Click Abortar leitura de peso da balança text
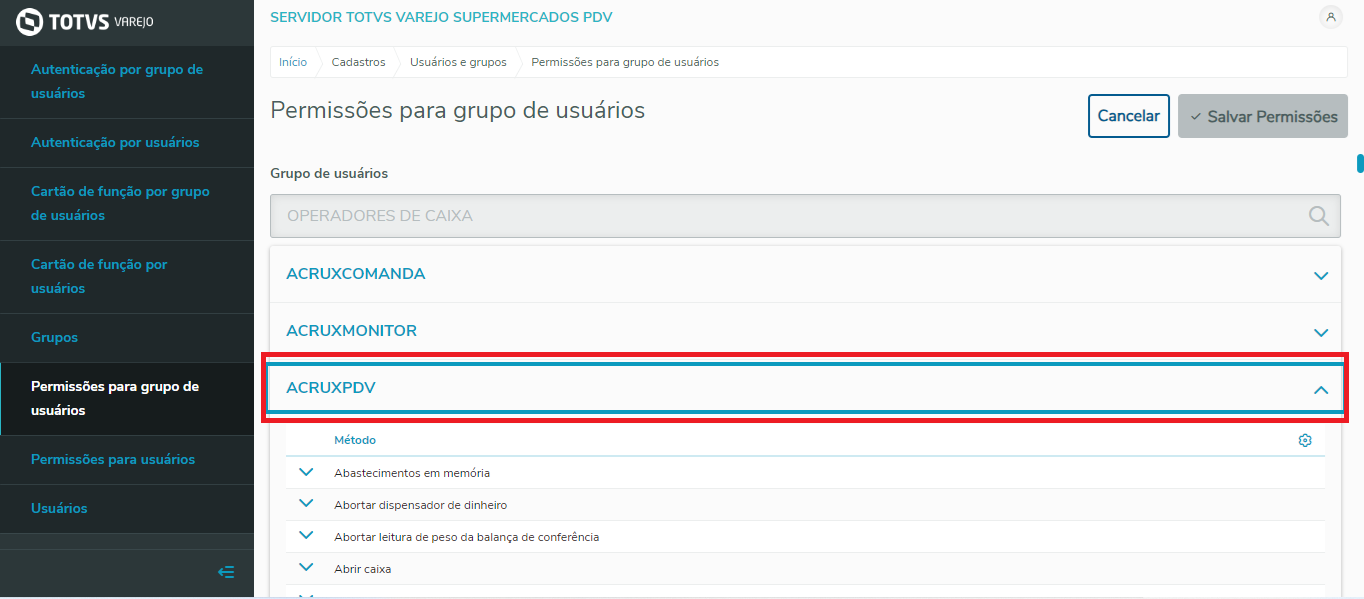1364x599 pixels. 467,537
